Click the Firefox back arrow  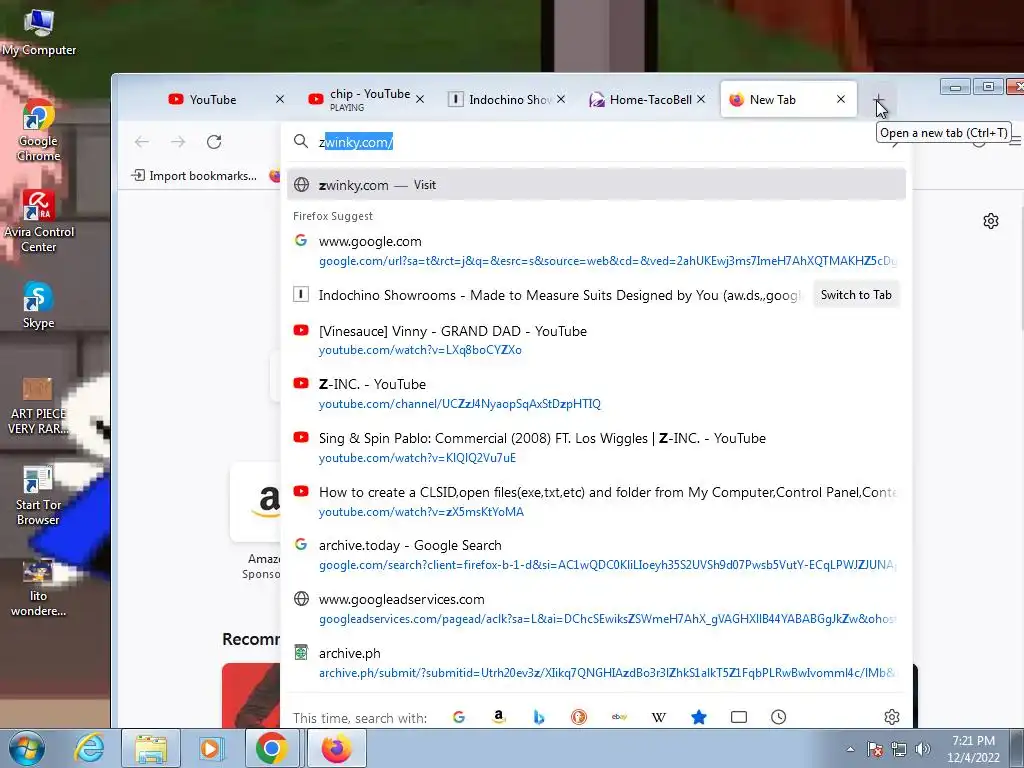tap(142, 142)
